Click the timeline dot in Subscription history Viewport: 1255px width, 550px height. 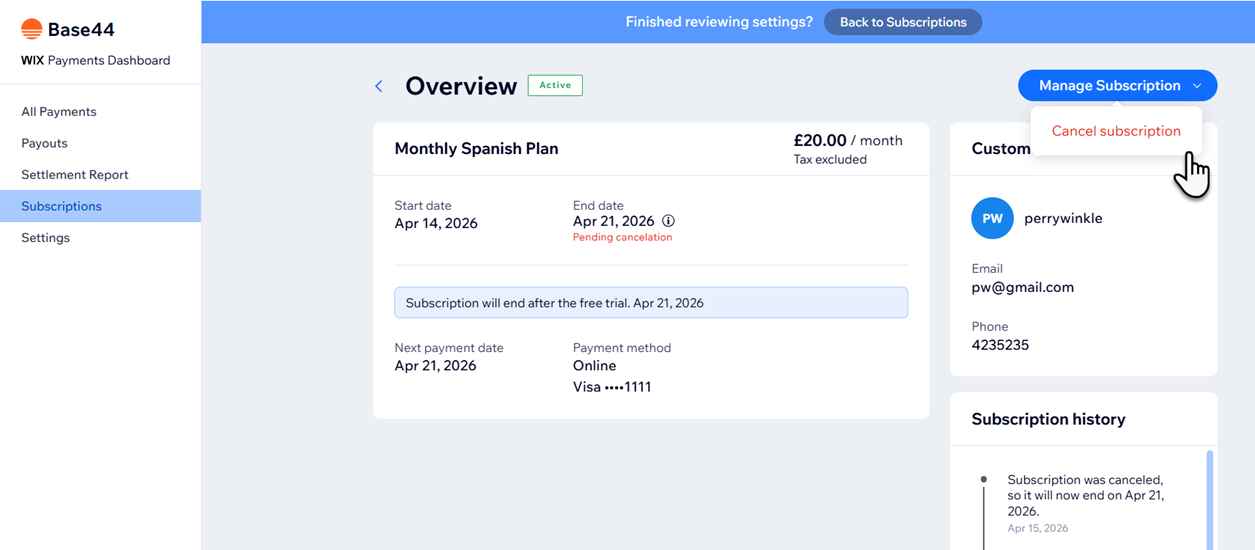point(984,480)
